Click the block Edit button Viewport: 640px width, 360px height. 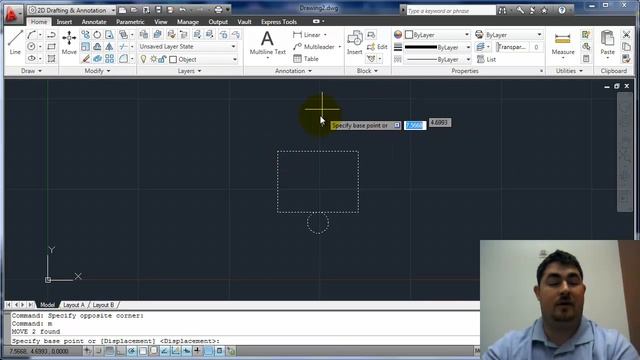coord(377,47)
